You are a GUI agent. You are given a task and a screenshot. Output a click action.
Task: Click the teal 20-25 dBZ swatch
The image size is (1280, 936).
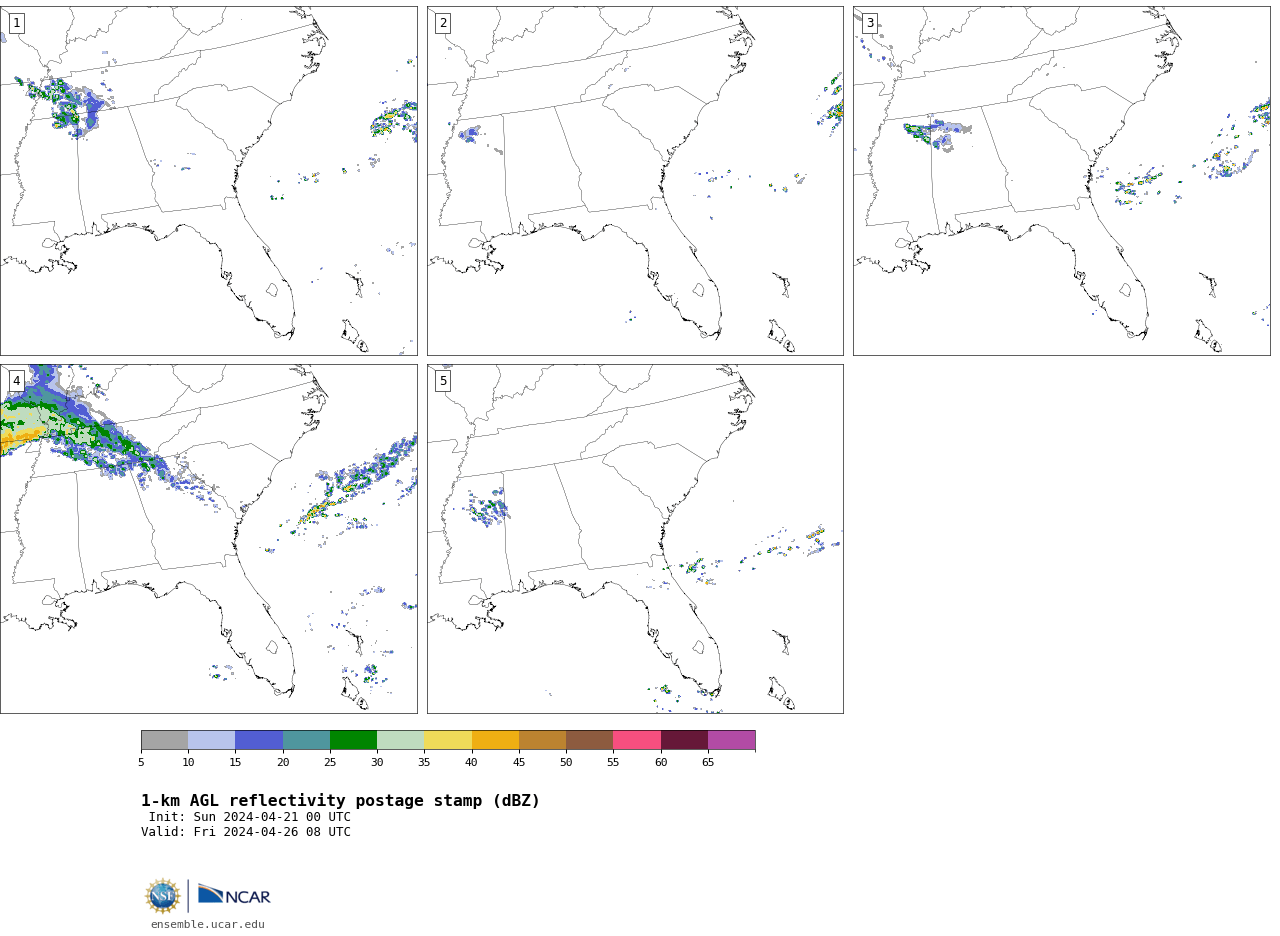pyautogui.click(x=306, y=740)
